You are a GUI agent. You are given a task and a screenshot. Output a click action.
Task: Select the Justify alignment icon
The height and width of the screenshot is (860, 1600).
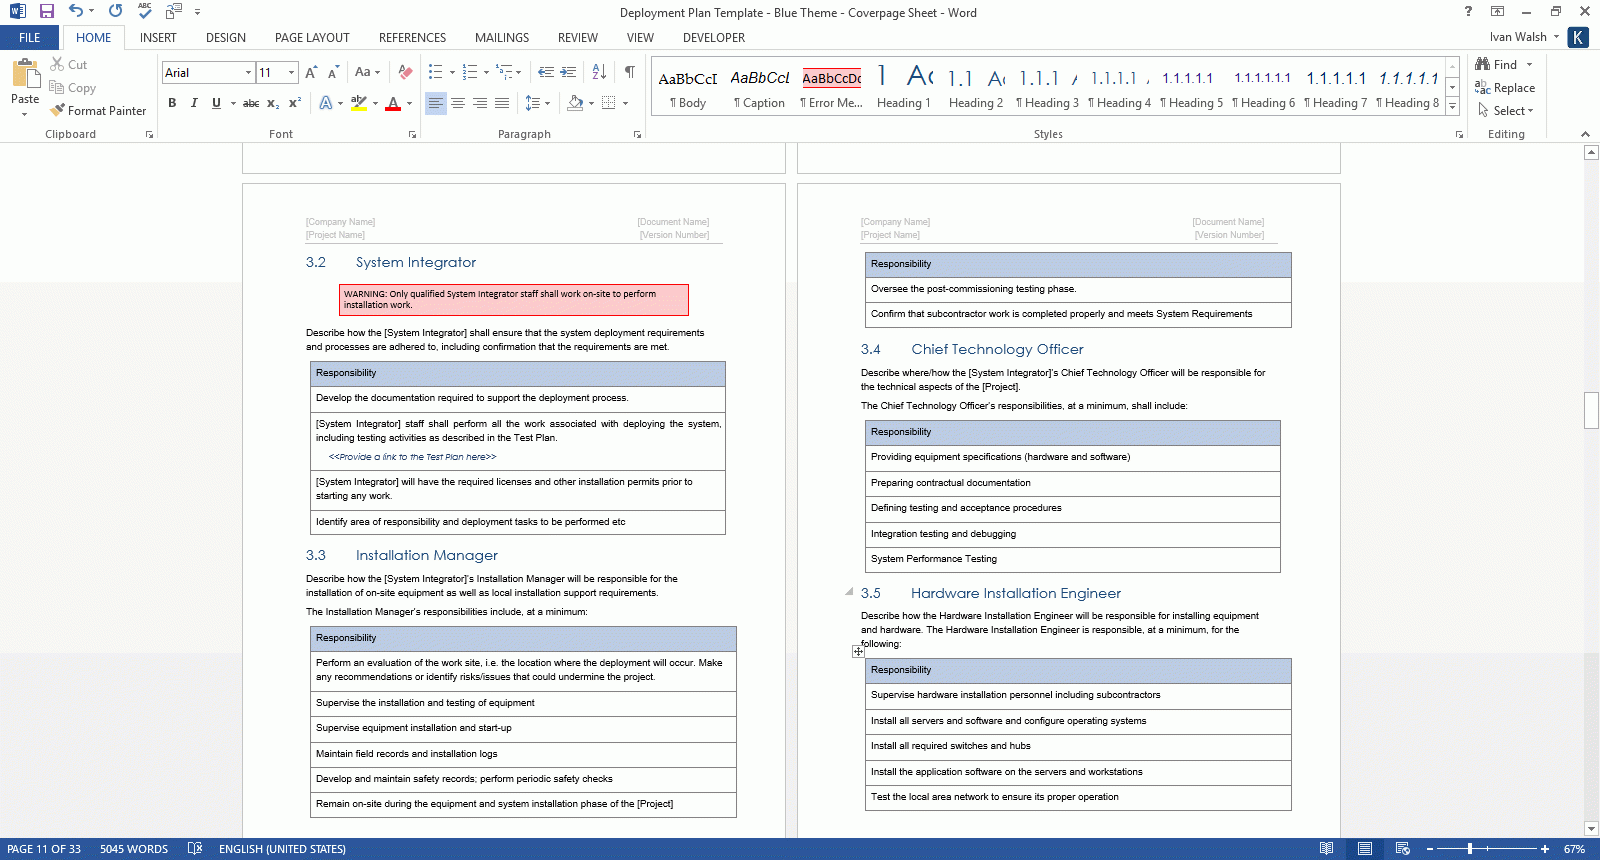[x=502, y=103]
